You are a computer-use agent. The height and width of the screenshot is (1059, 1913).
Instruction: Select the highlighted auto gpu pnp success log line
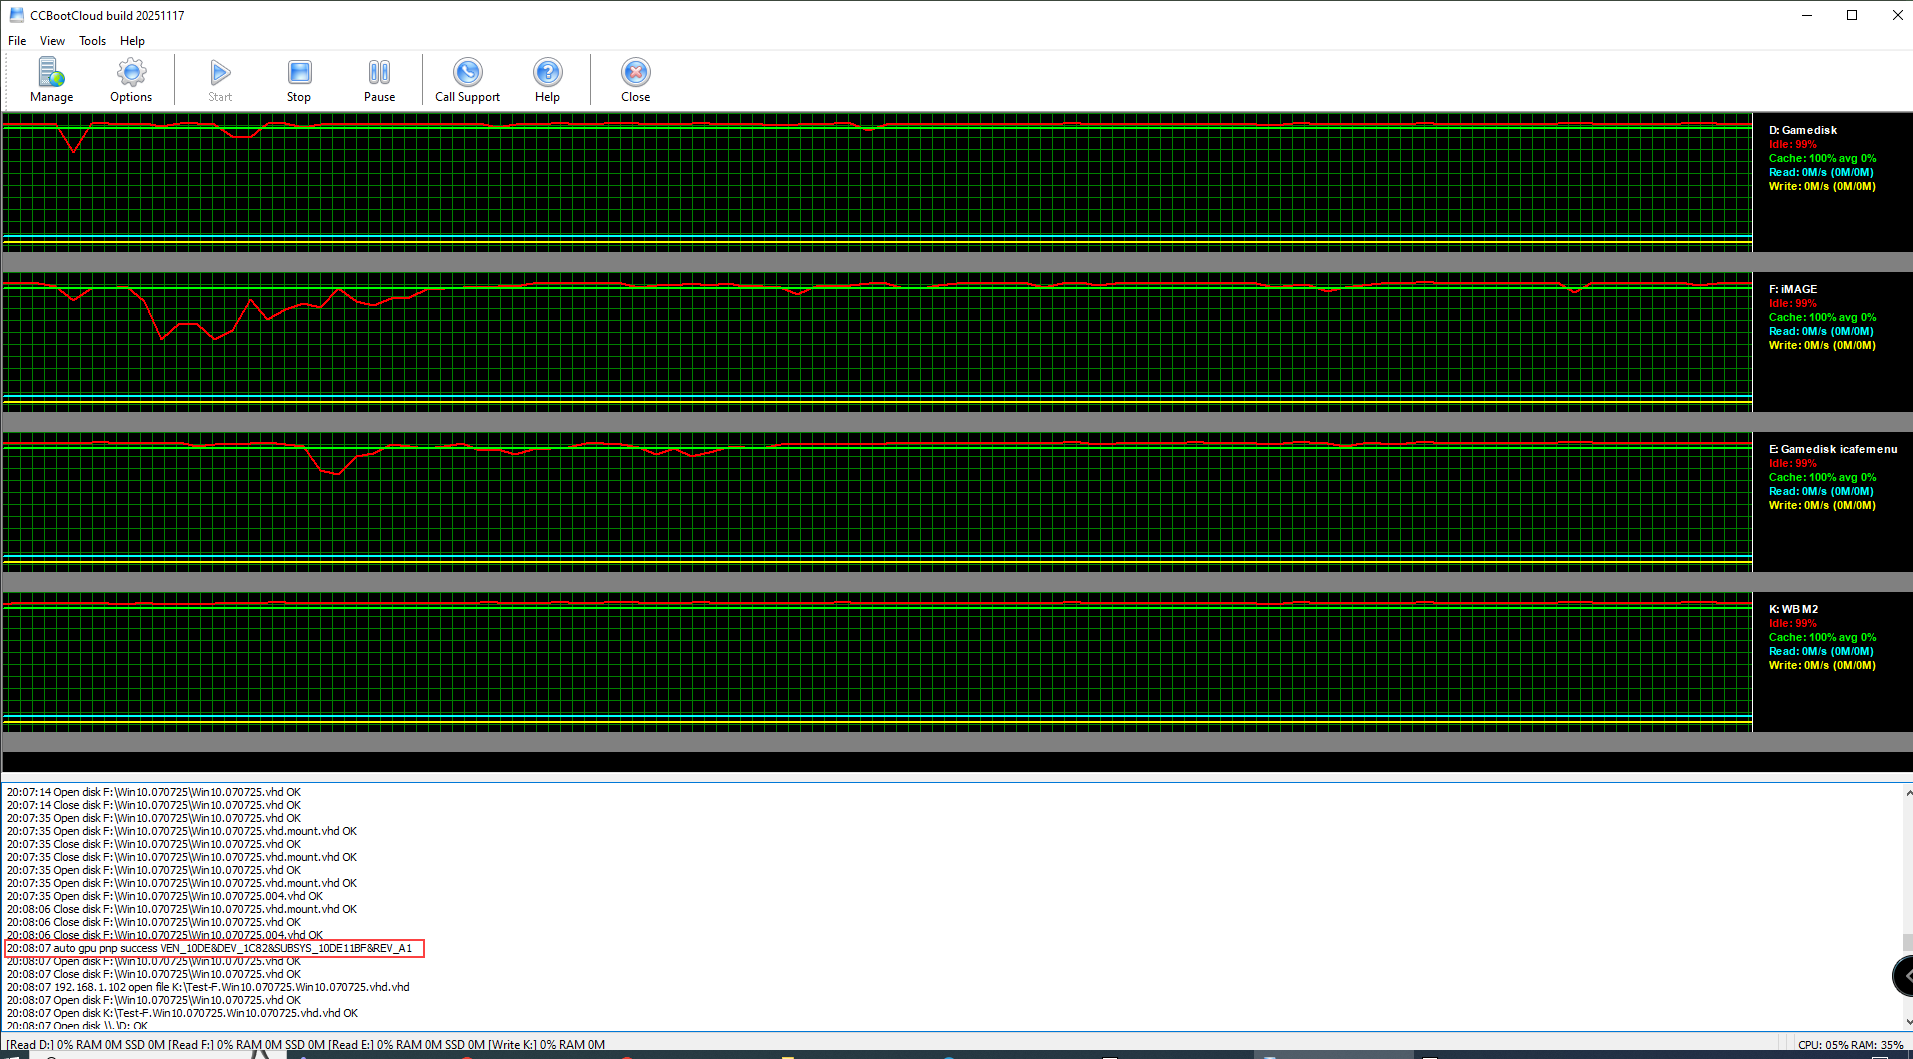(x=210, y=948)
